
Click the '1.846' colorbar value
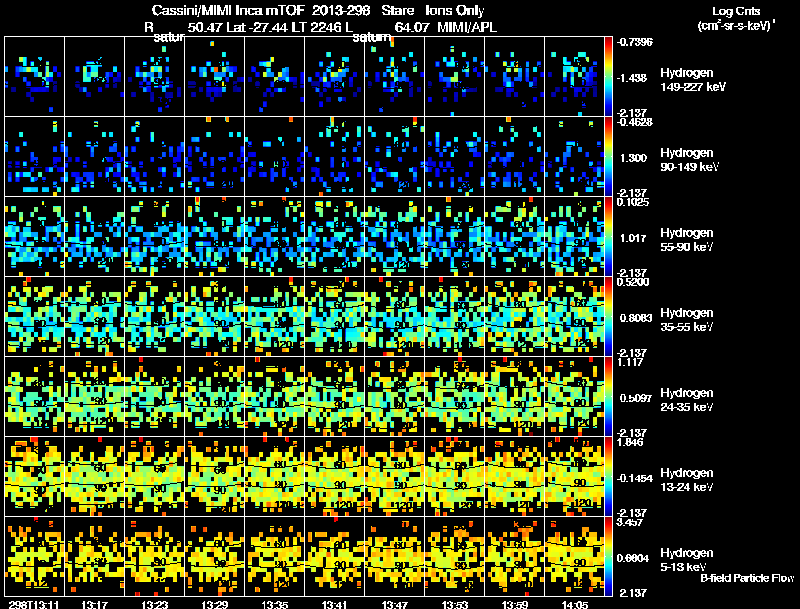tap(631, 442)
